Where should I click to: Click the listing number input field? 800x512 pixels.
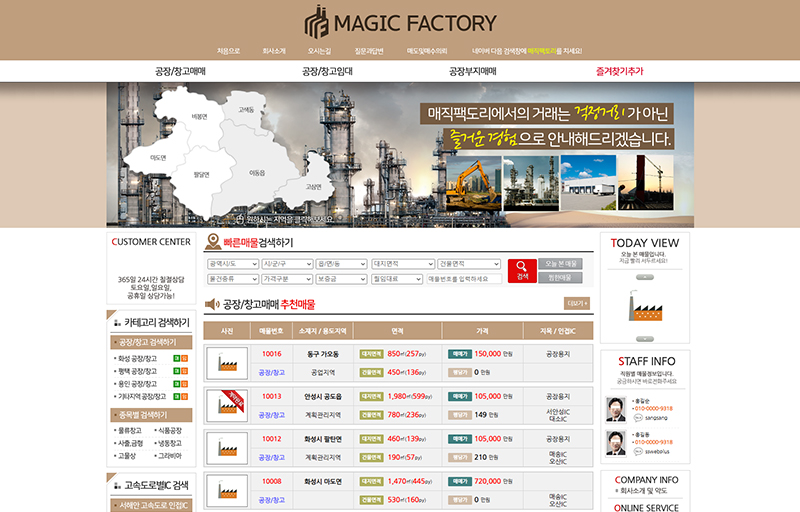(463, 279)
